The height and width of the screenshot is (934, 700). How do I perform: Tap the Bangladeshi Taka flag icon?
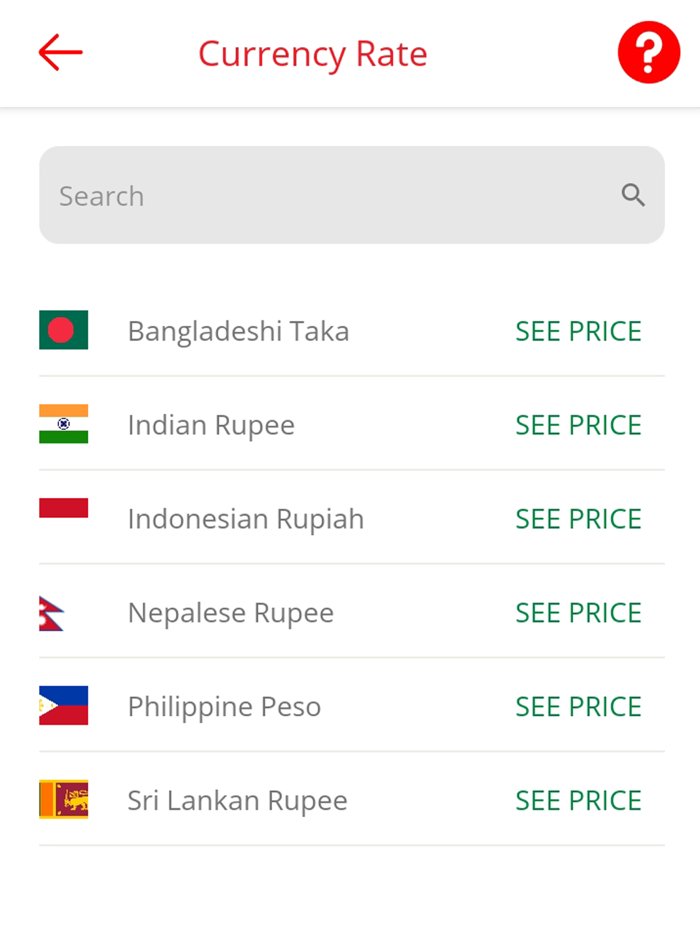coord(63,330)
